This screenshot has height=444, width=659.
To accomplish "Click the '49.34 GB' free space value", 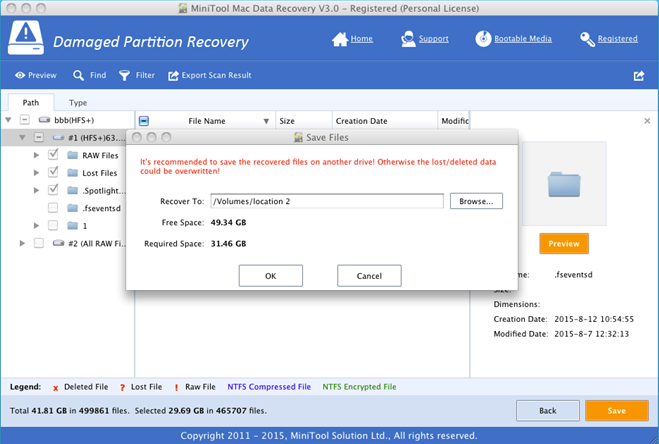I will tap(228, 222).
